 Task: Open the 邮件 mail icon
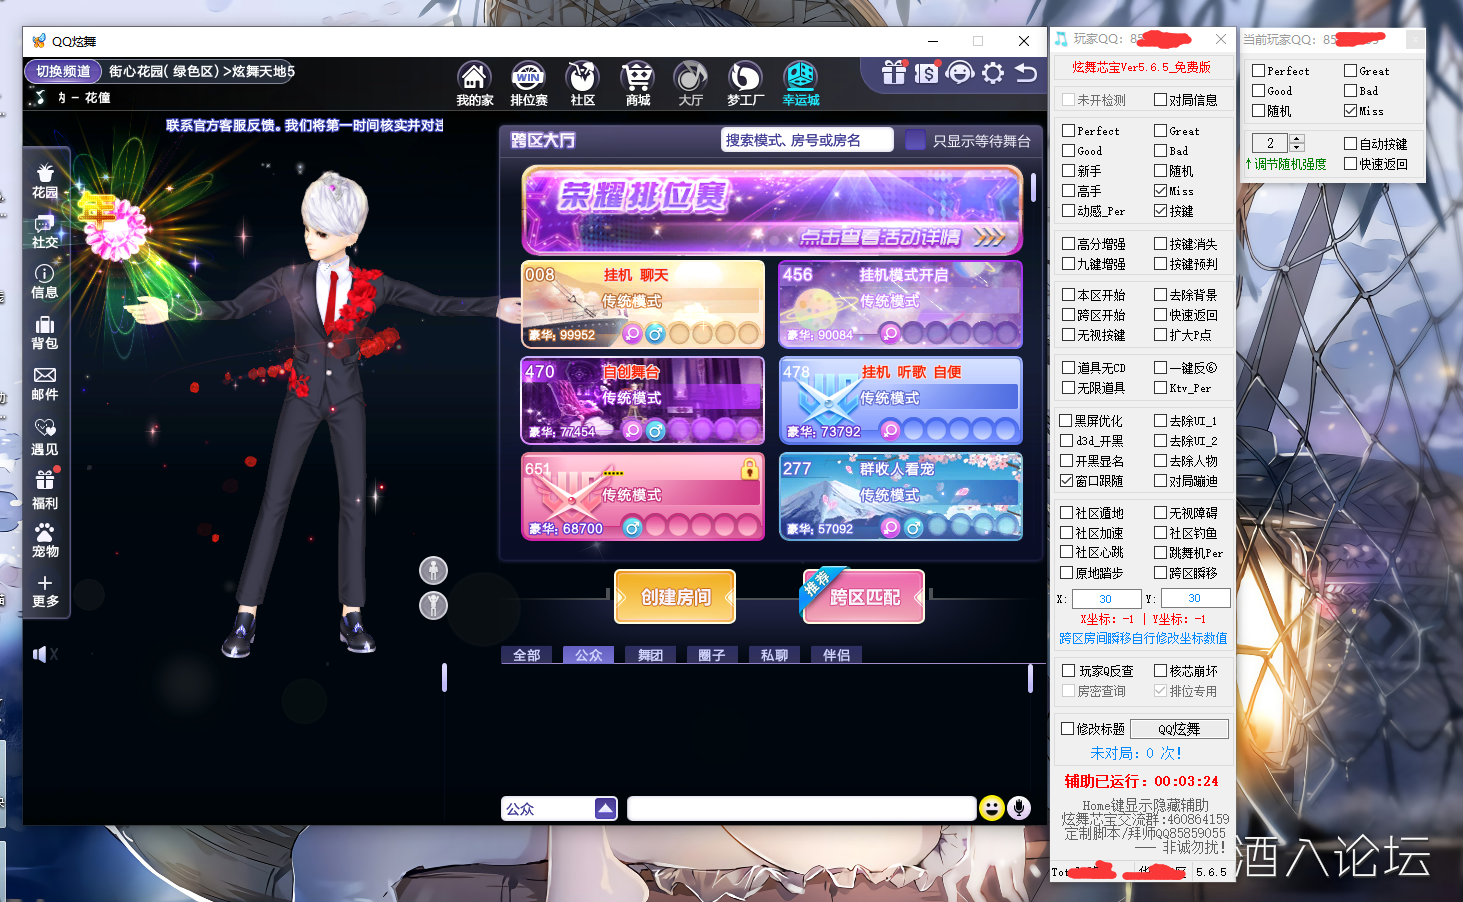(x=45, y=382)
